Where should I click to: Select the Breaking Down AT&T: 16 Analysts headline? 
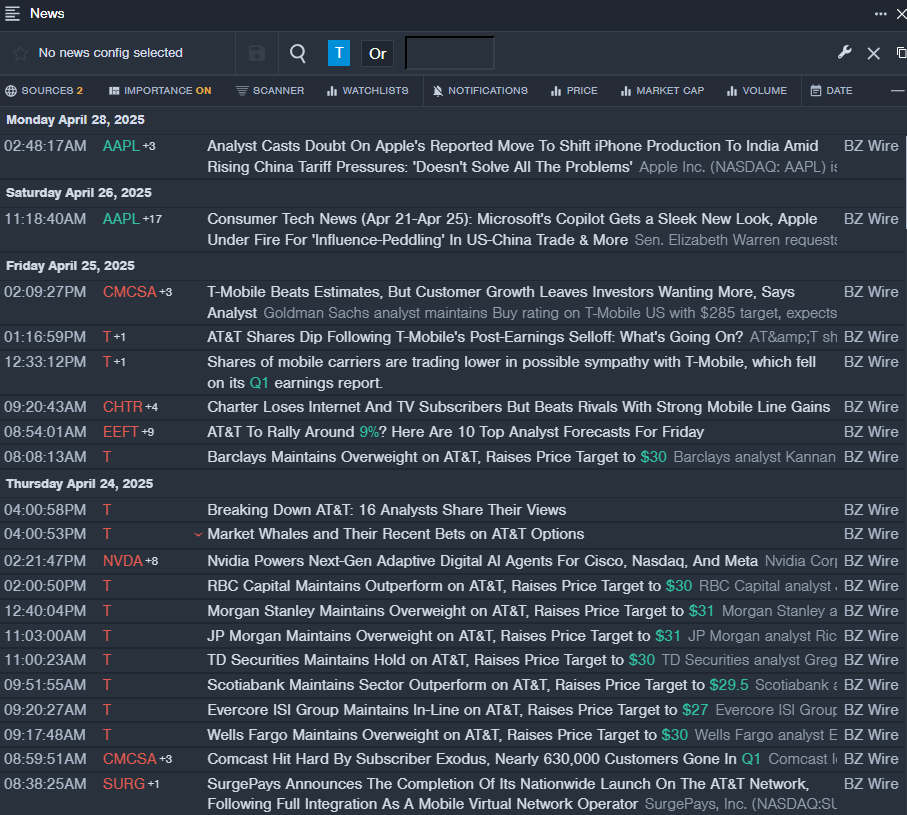[386, 510]
